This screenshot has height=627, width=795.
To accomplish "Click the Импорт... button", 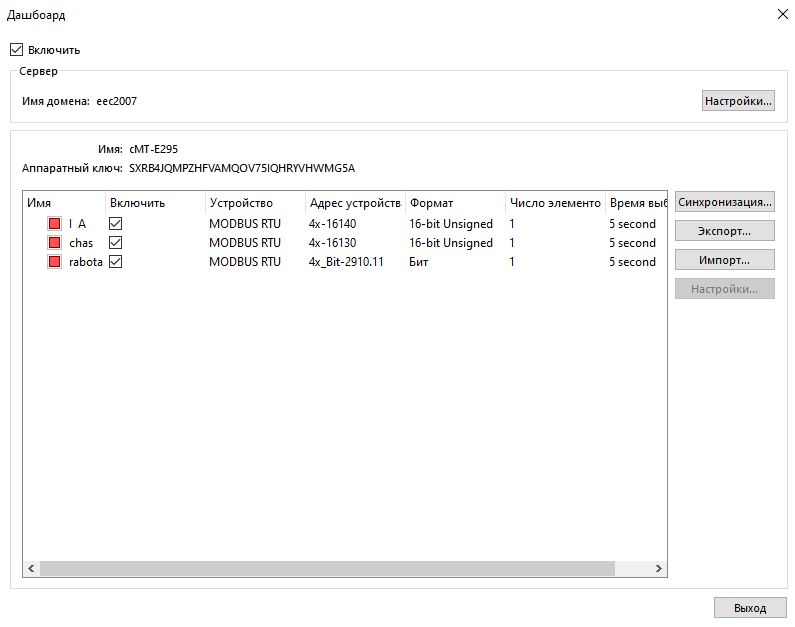I will pos(724,260).
